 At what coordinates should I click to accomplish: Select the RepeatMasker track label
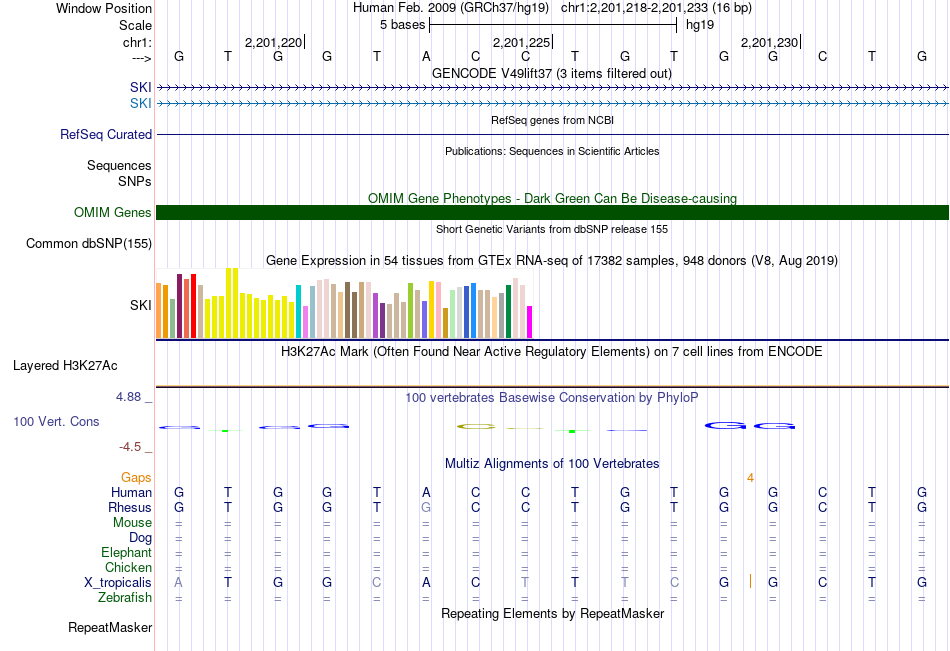click(x=110, y=628)
